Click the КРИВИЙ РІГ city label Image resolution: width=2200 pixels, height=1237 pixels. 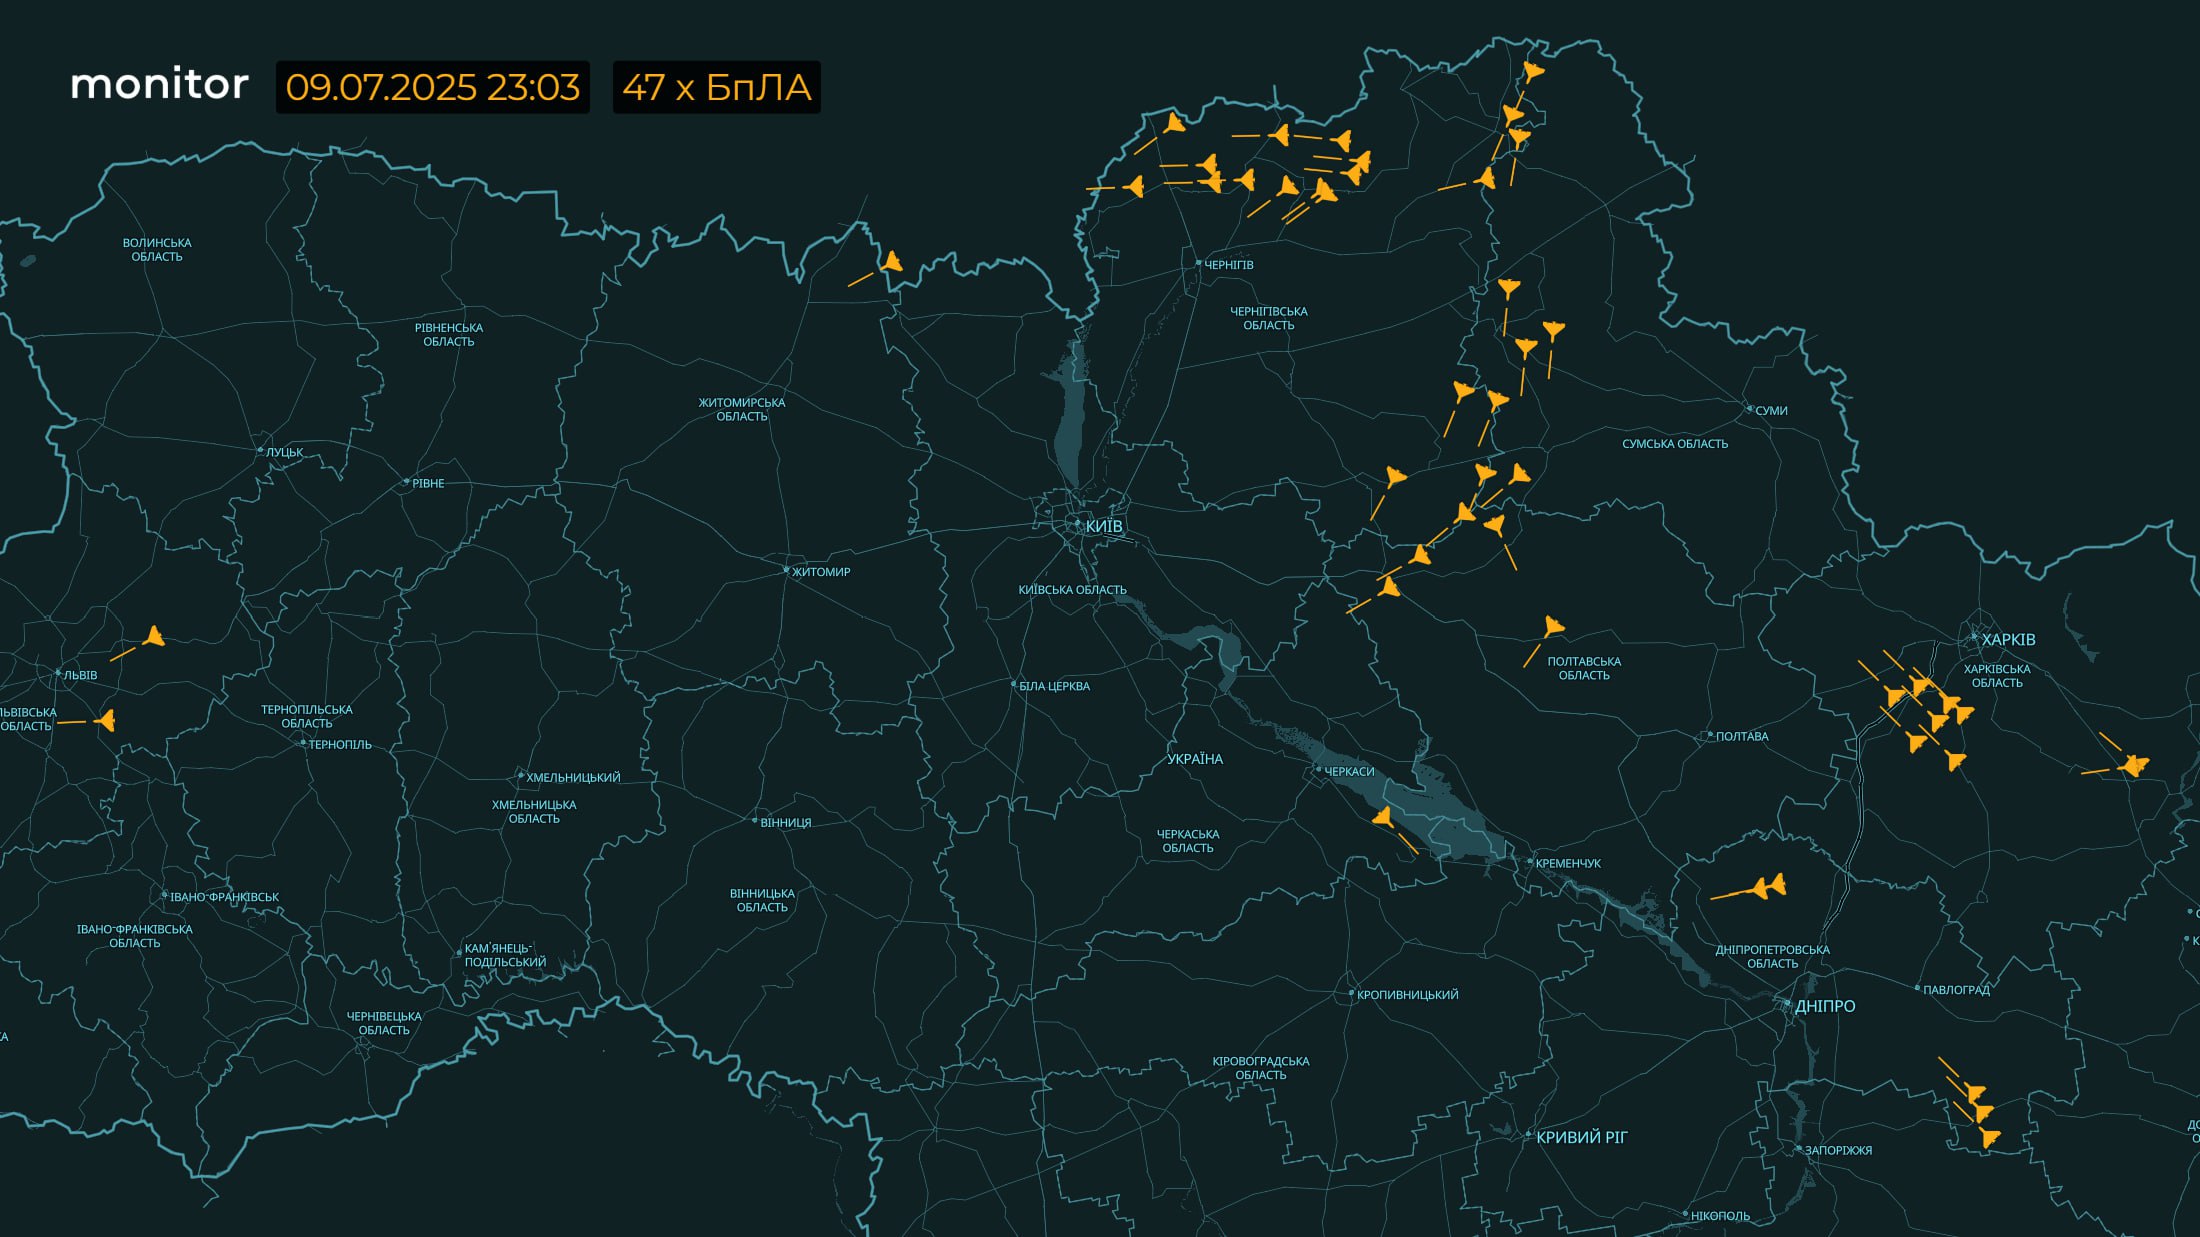1581,1137
